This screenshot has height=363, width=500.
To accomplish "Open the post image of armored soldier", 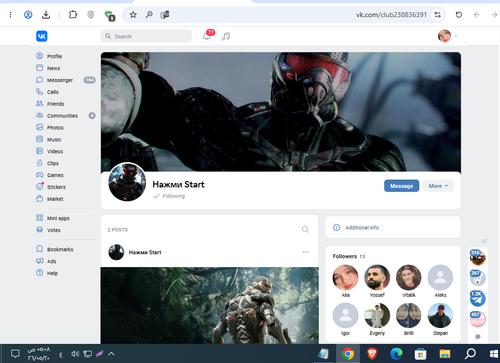I will pos(210,305).
